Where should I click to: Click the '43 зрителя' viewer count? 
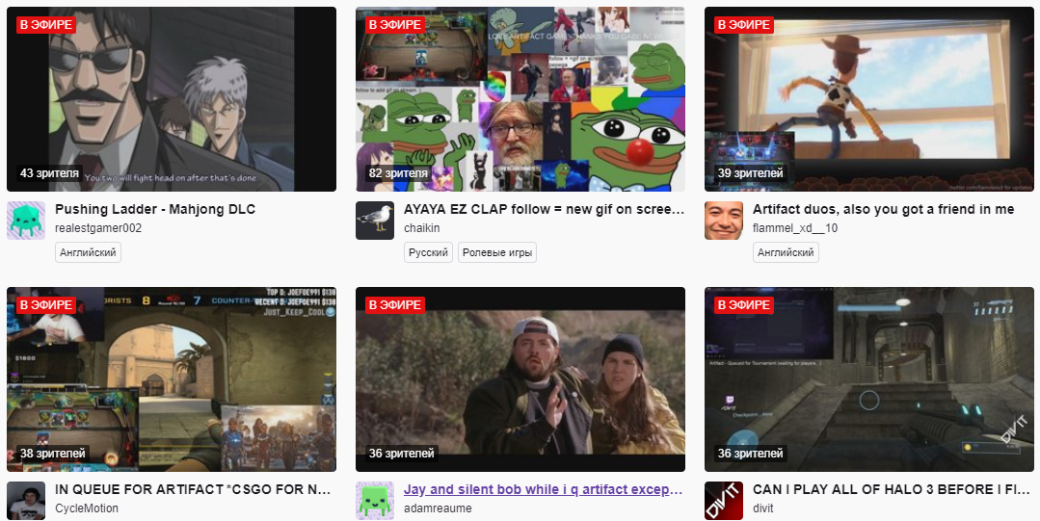pyautogui.click(x=50, y=173)
